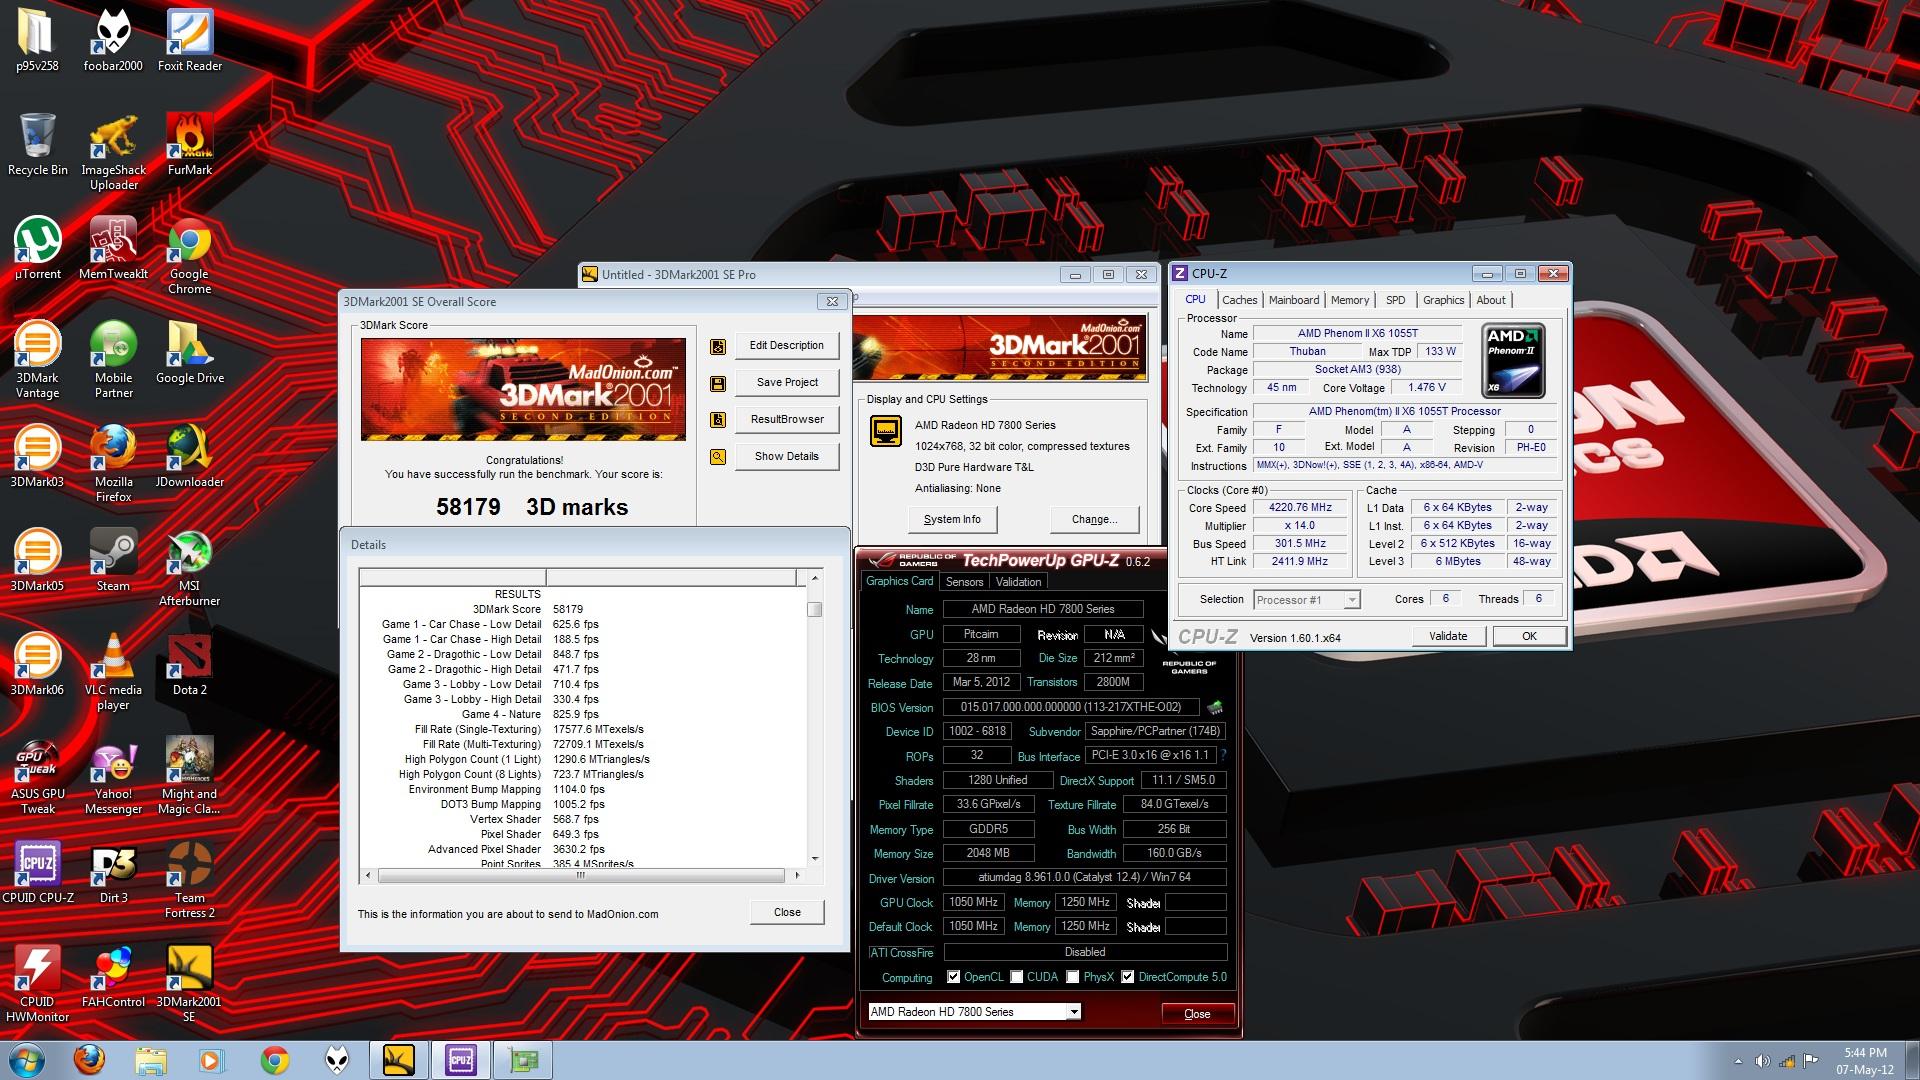Screen dimensions: 1920x1080
Task: Click the volume icon in system tray
Action: [x=1762, y=1061]
